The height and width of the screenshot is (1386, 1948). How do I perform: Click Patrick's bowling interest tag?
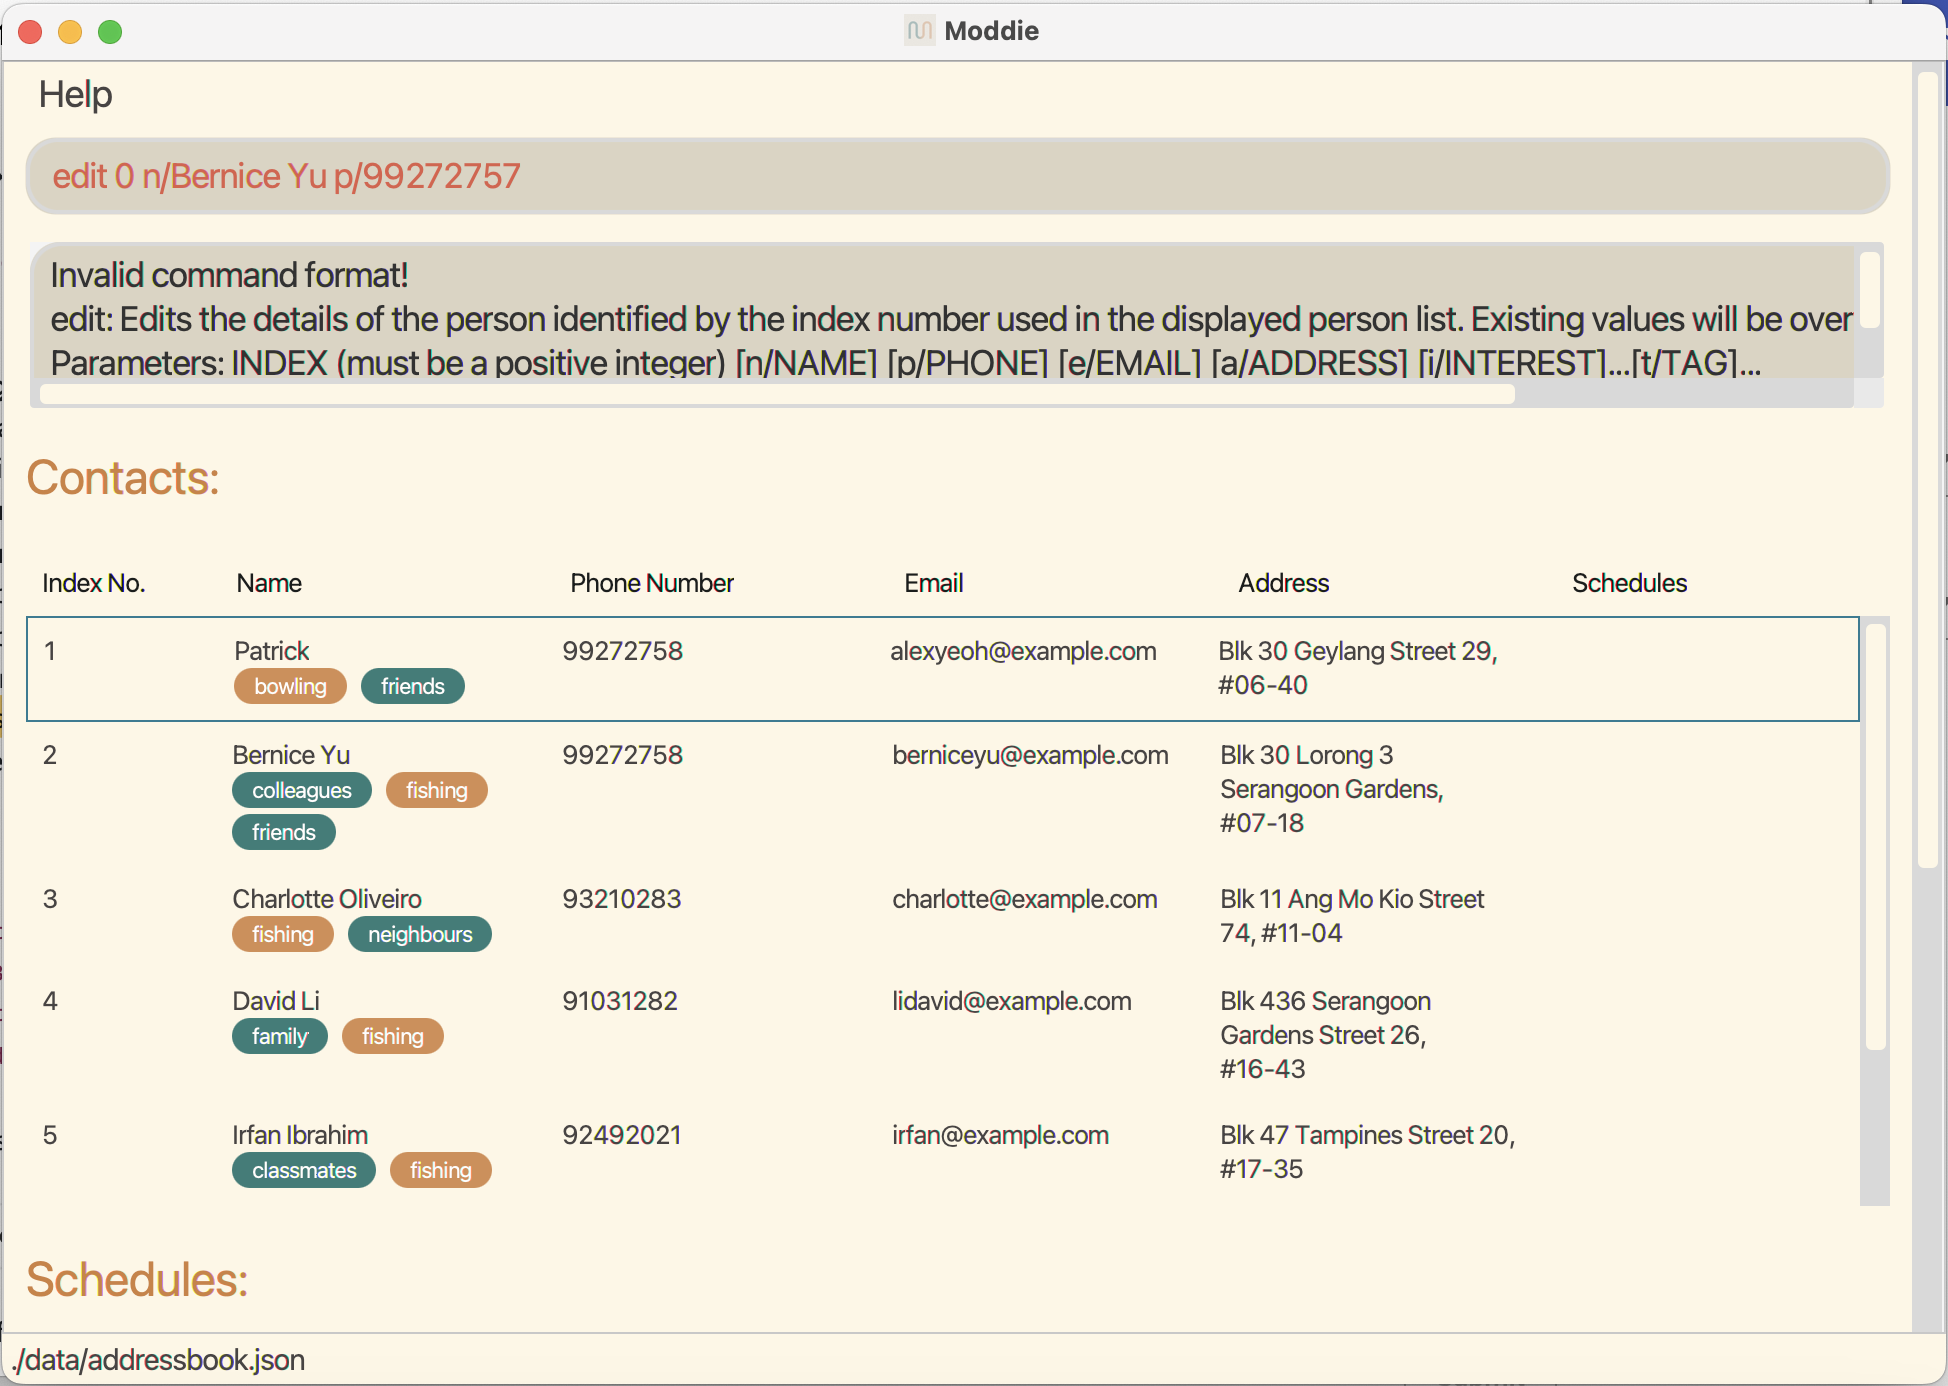pyautogui.click(x=290, y=687)
